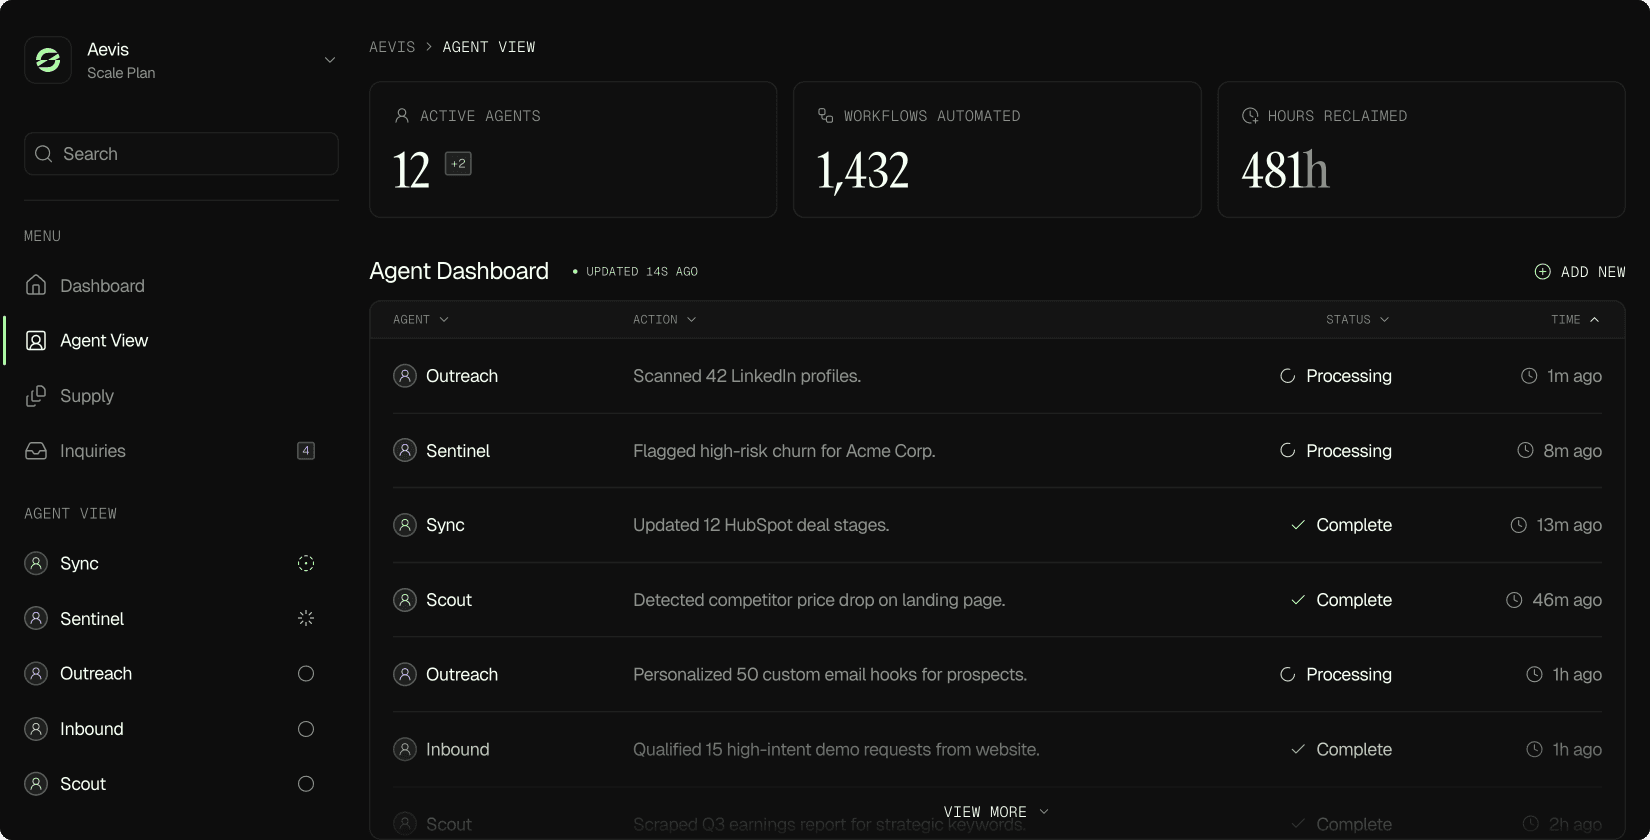1650x840 pixels.
Task: Click the Inquiries inbox icon
Action: pyautogui.click(x=36, y=451)
